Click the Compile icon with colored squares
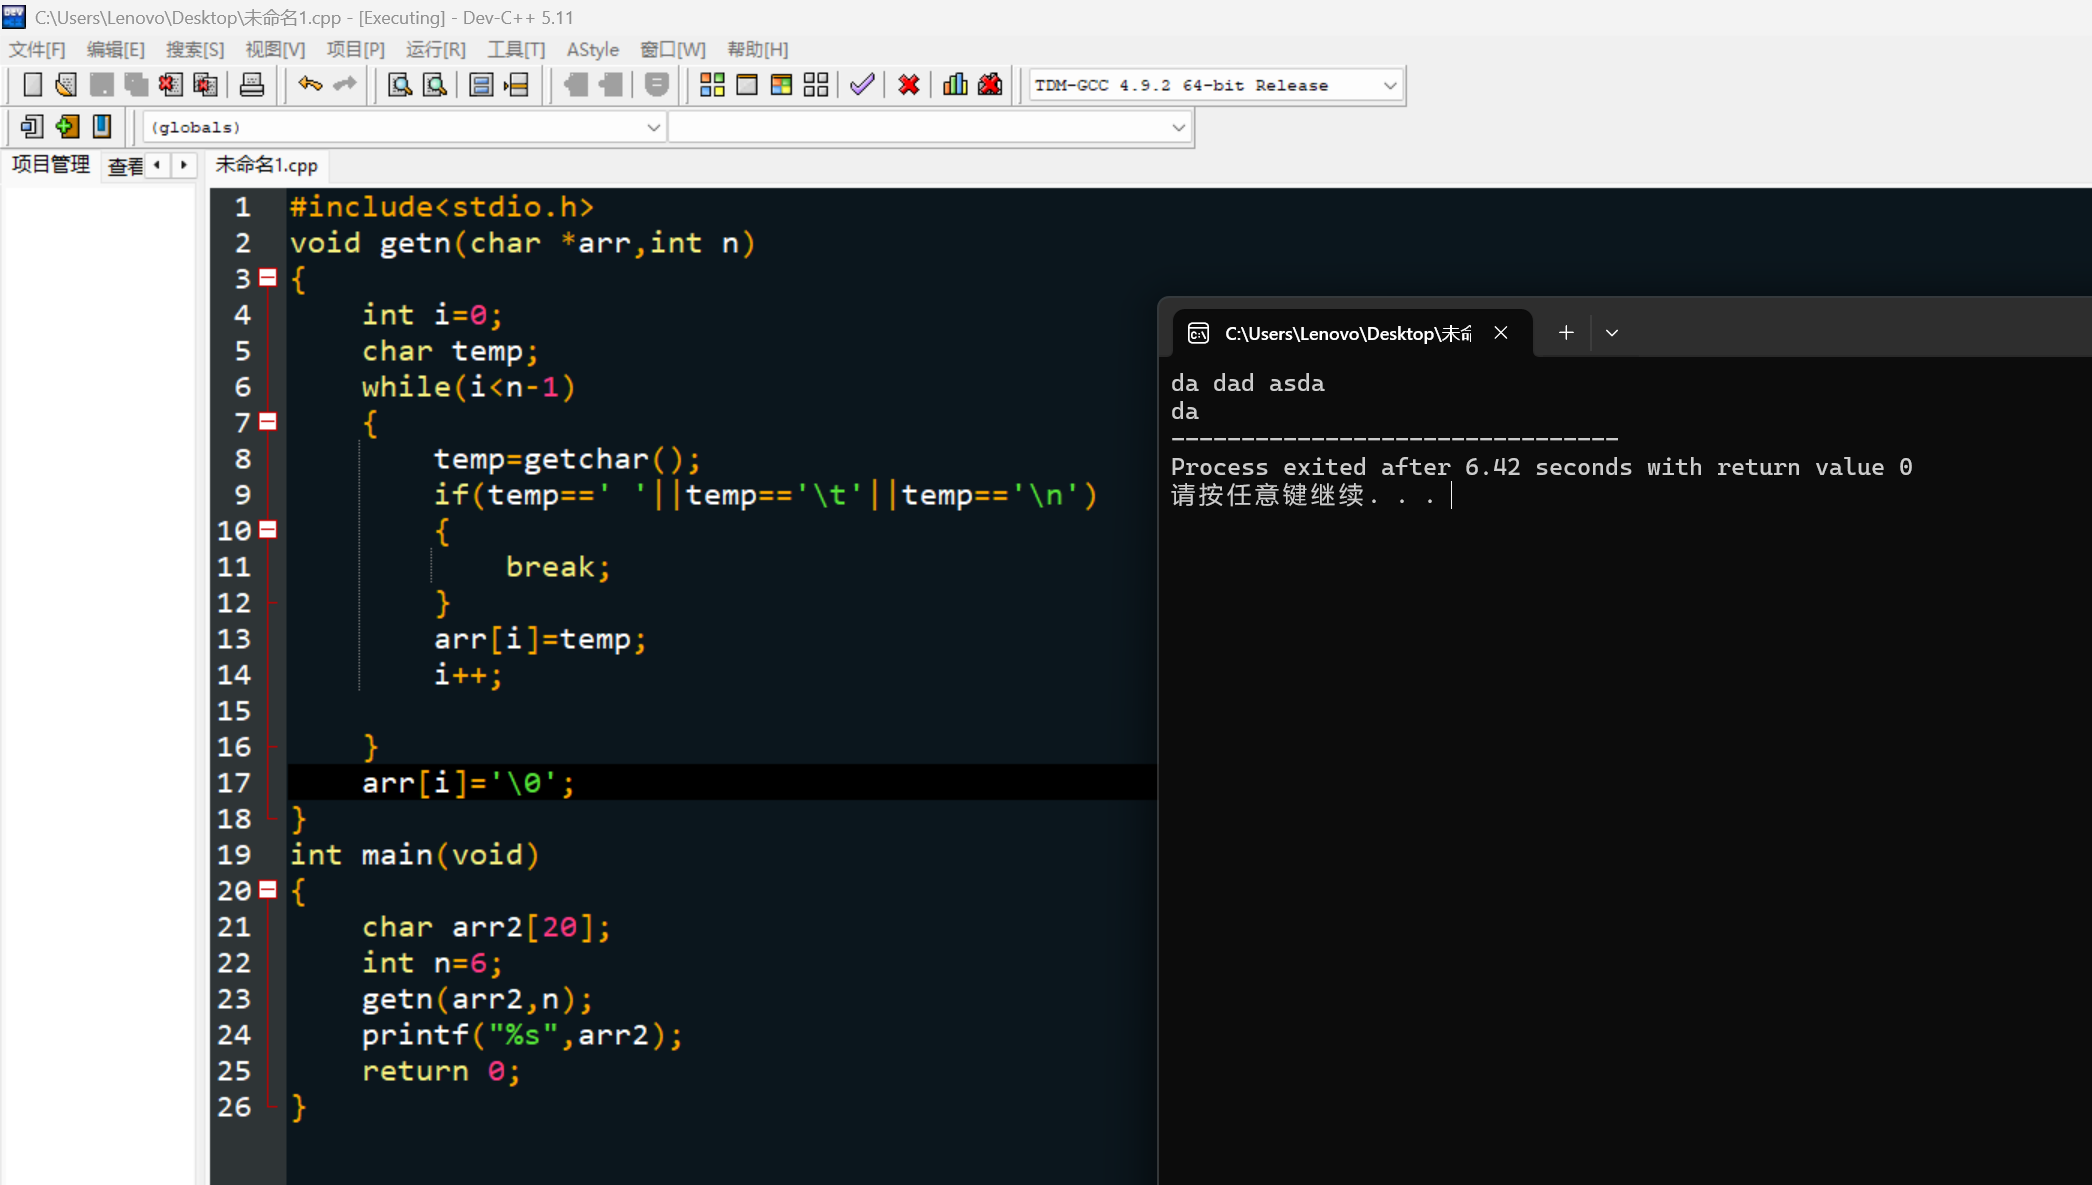The width and height of the screenshot is (2092, 1185). point(712,85)
